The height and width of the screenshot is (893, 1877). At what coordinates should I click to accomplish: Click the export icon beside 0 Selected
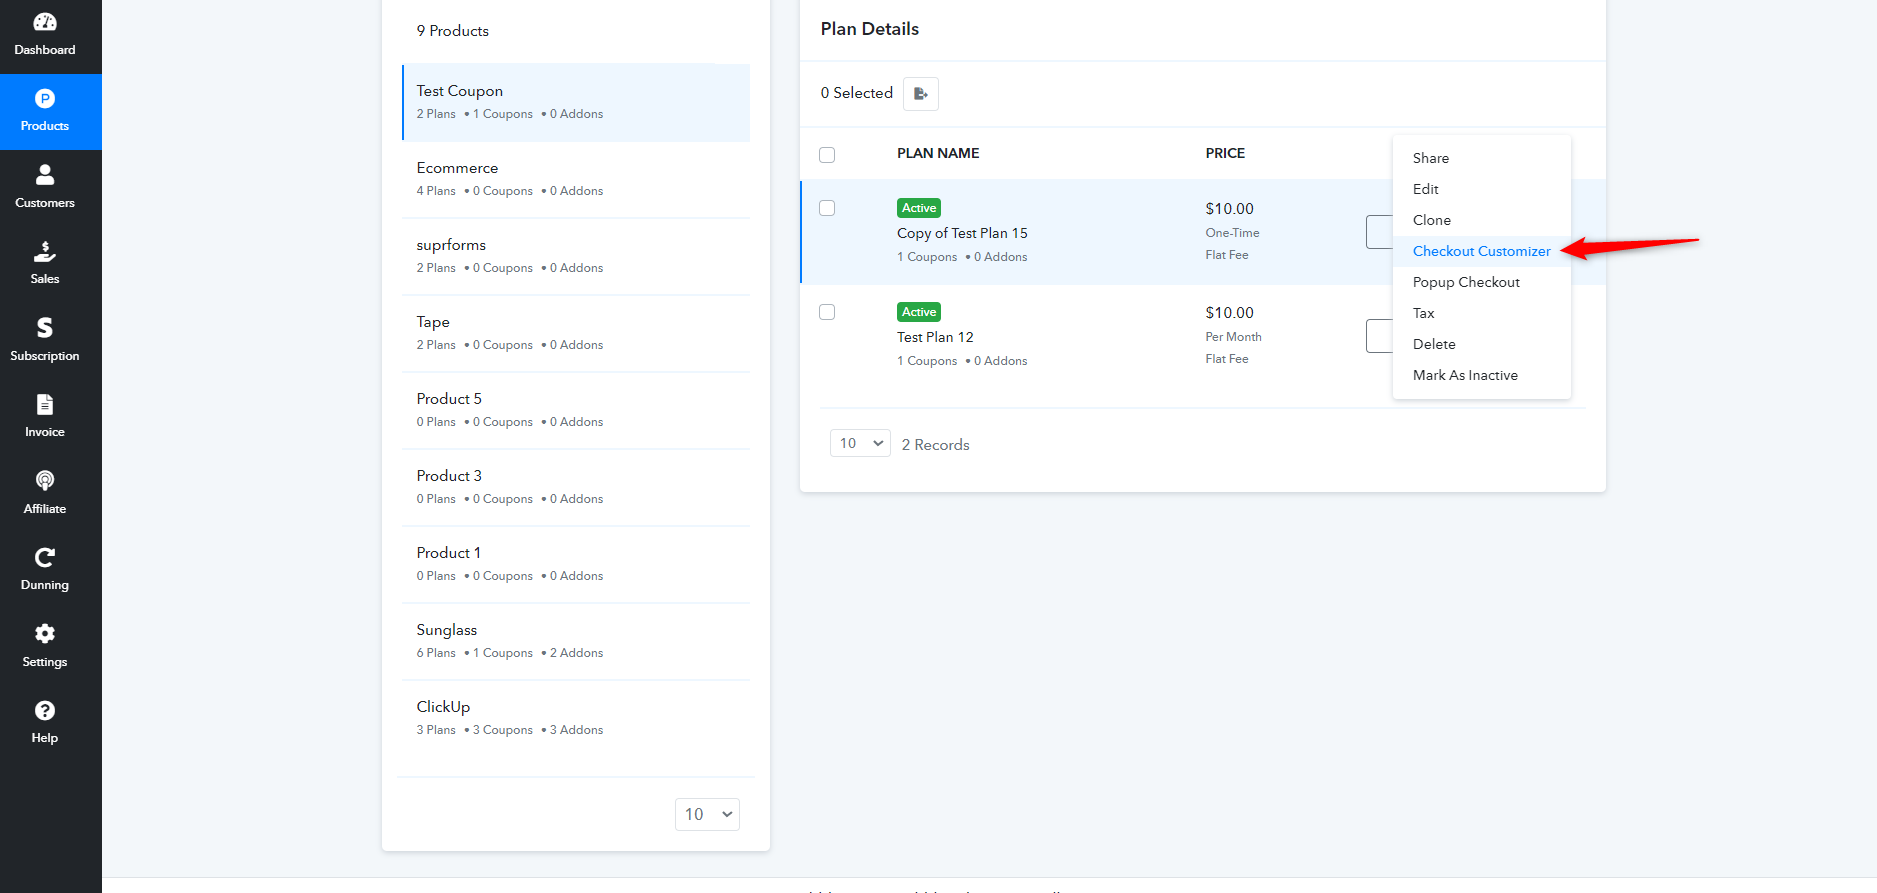921,94
